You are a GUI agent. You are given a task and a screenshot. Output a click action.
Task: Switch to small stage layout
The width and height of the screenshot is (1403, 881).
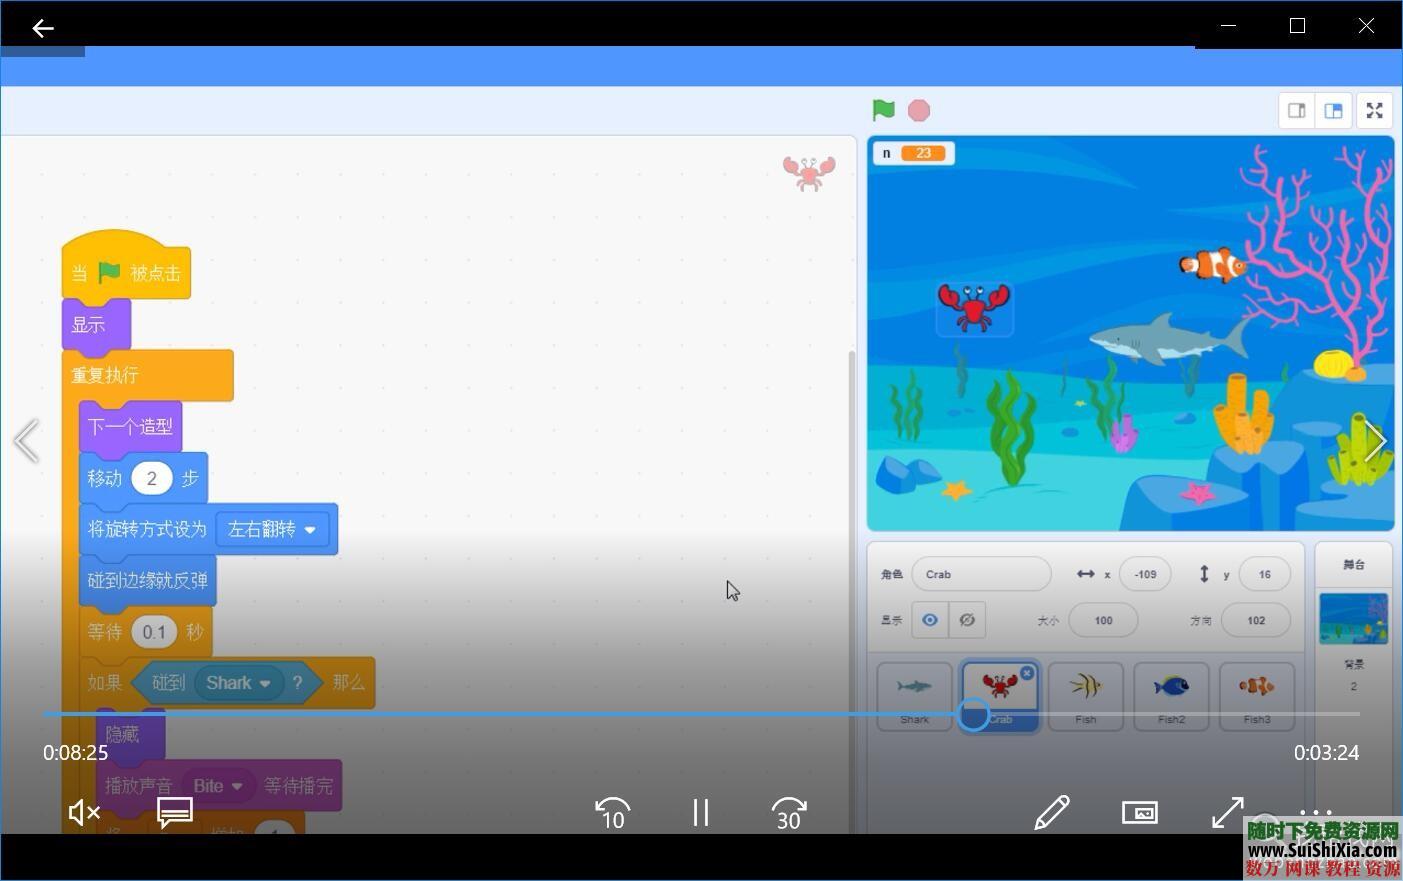tap(1297, 111)
